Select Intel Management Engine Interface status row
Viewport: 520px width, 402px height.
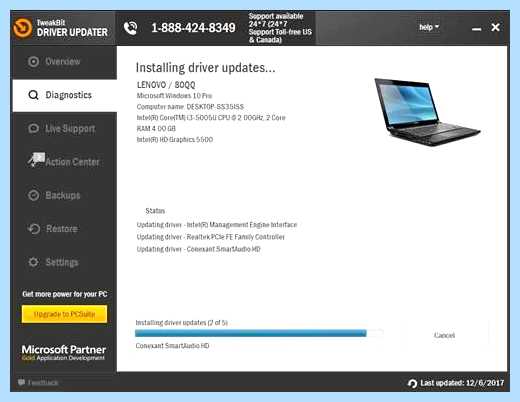click(x=217, y=225)
